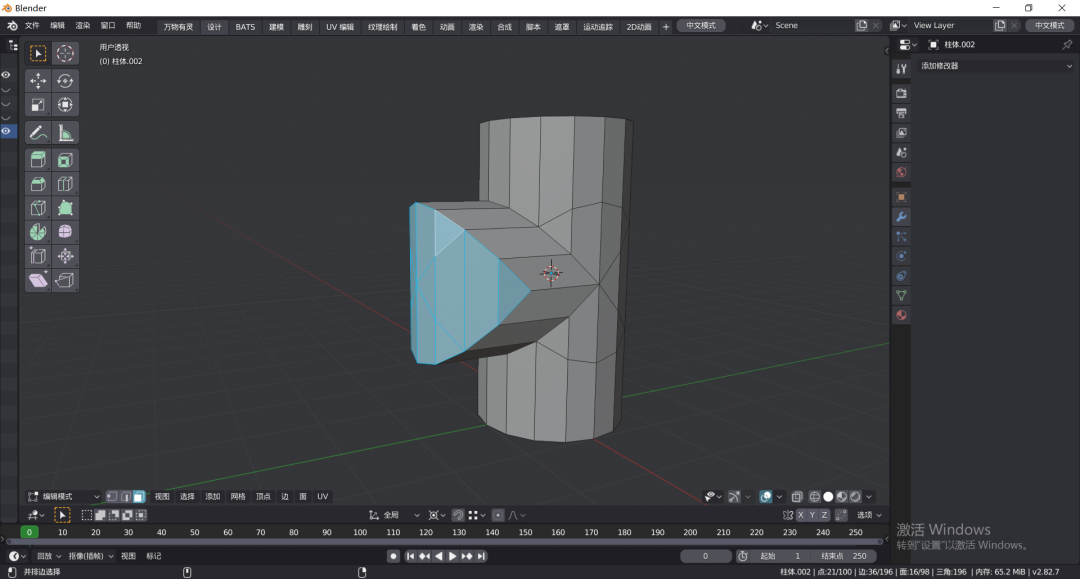Screen dimensions: 1080x579
Task: Open the 编辑模式 mode dropdown
Action: tap(64, 497)
